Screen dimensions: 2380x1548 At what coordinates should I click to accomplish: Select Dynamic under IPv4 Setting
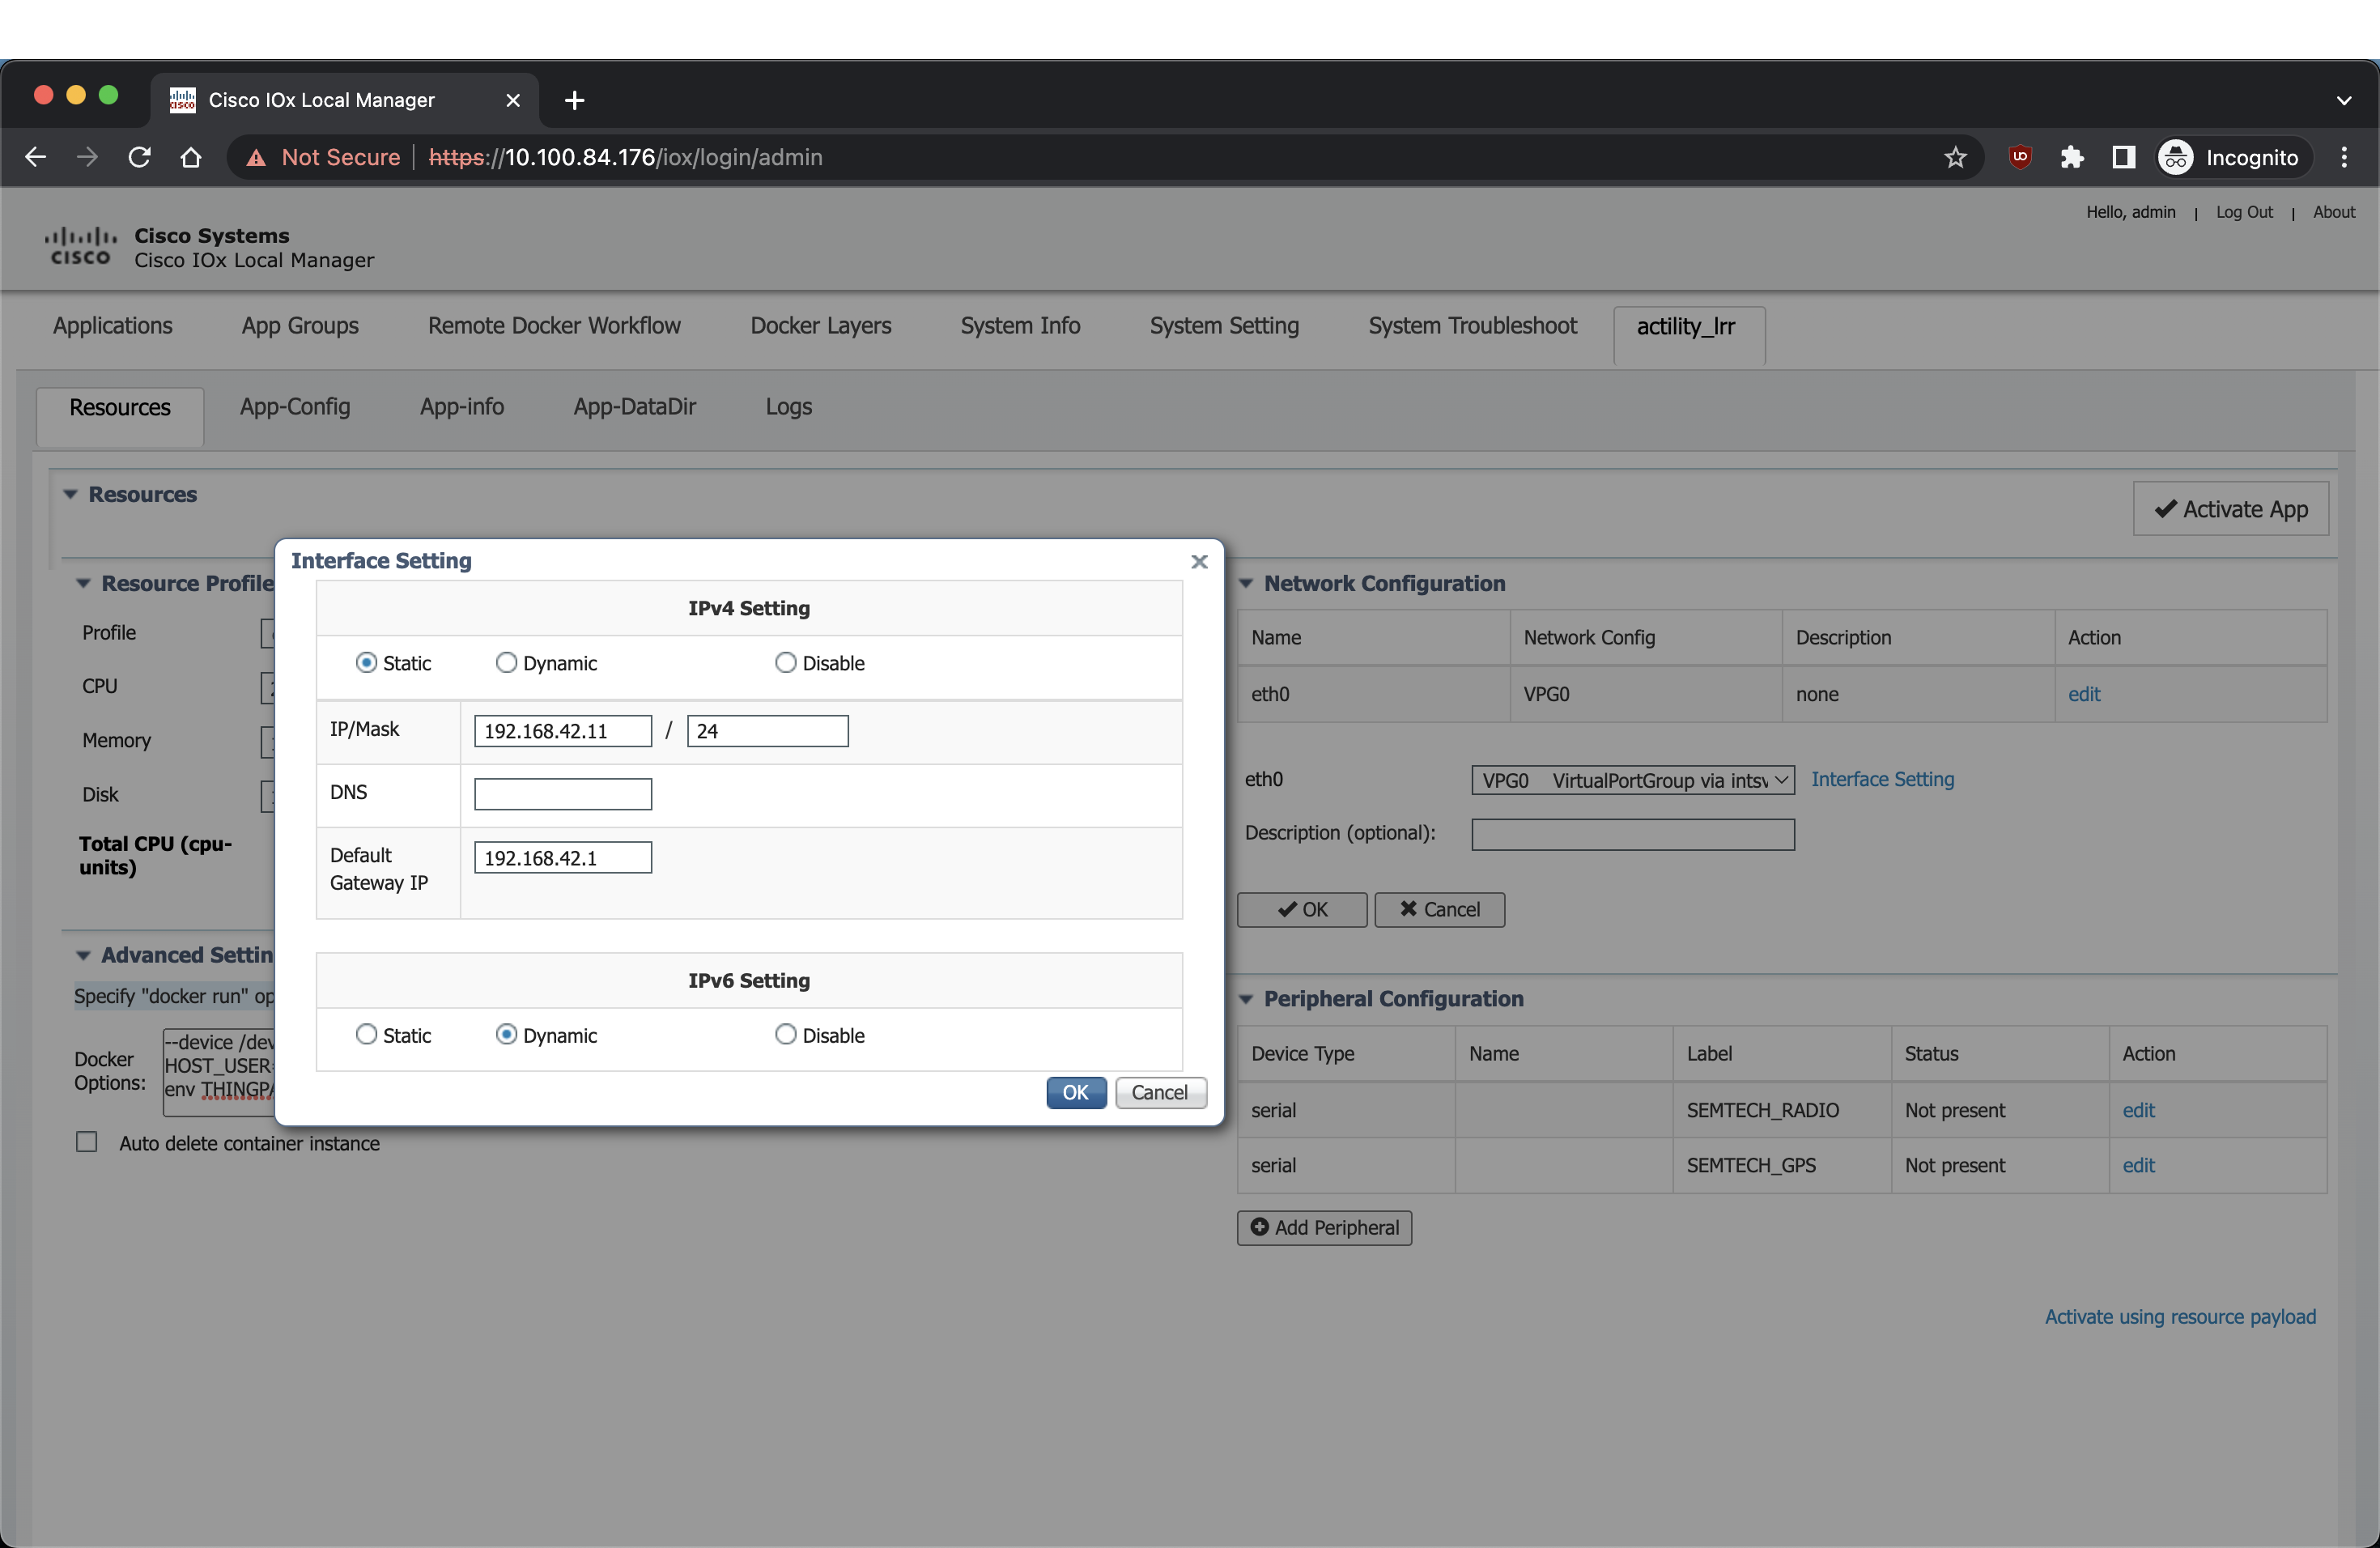507,663
